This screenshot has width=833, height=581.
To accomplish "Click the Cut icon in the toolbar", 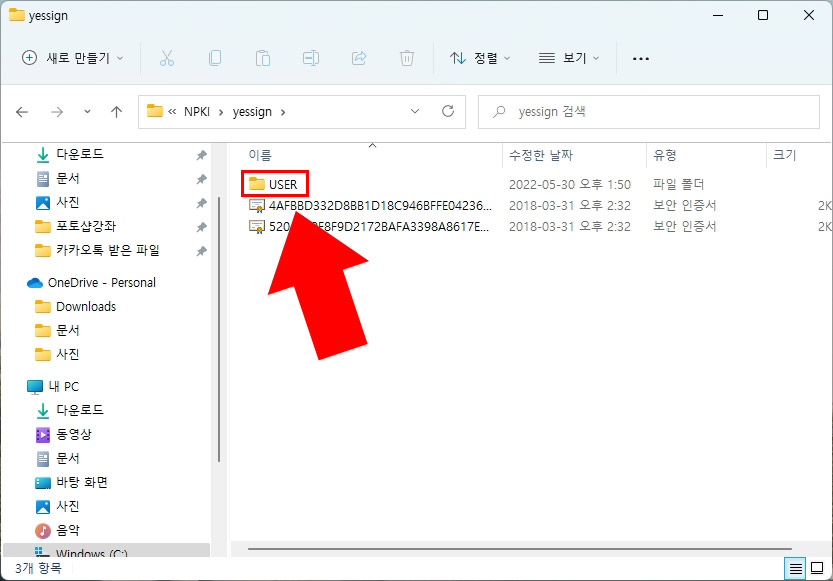I will 167,58.
